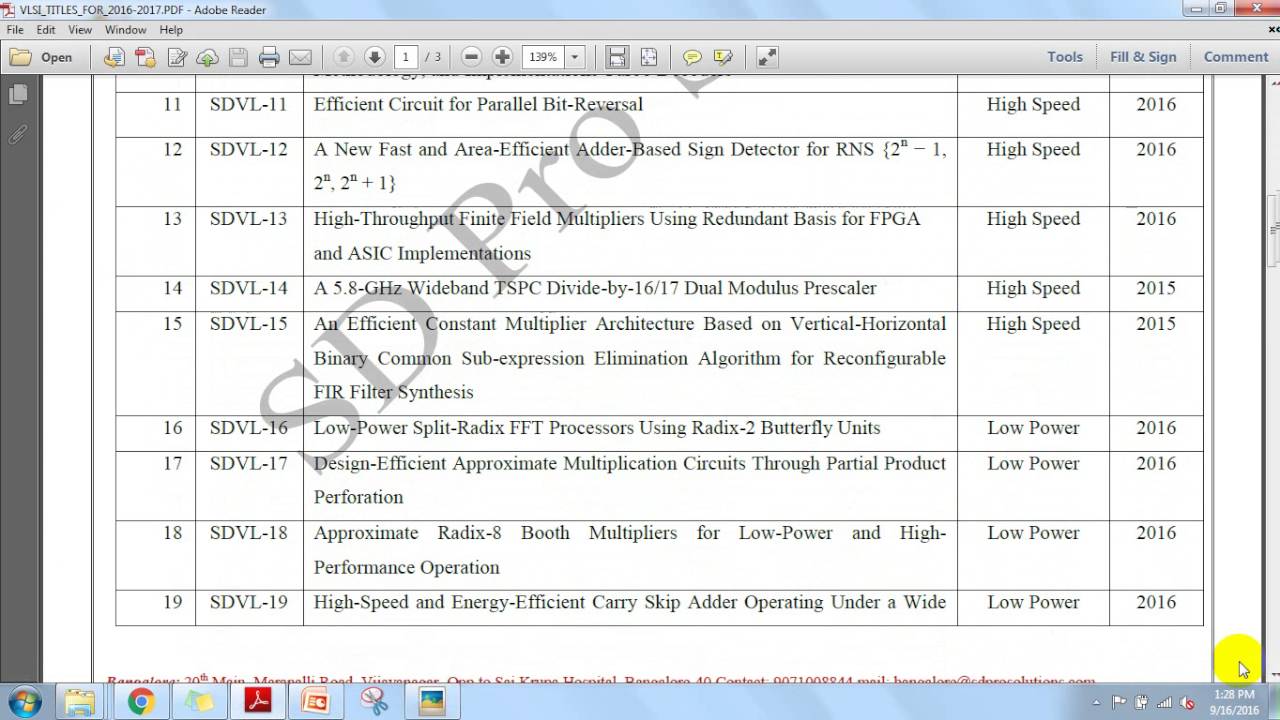Click the network signal tray icon

(x=1164, y=702)
